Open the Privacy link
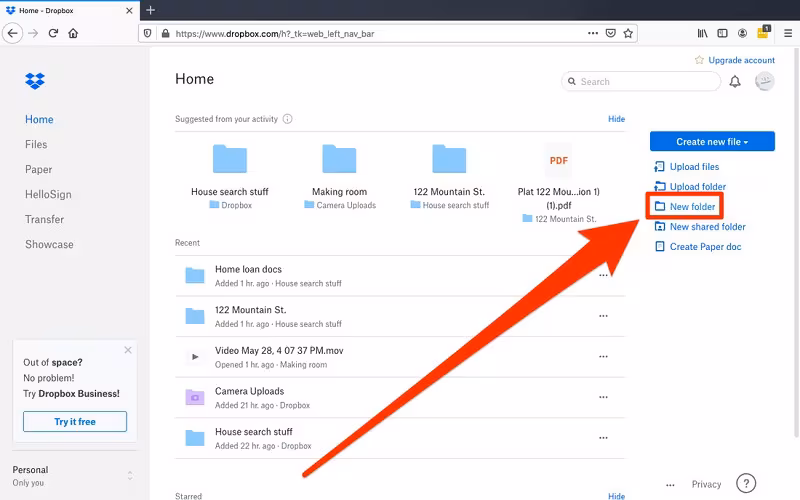Image resolution: width=800 pixels, height=500 pixels. pos(706,484)
